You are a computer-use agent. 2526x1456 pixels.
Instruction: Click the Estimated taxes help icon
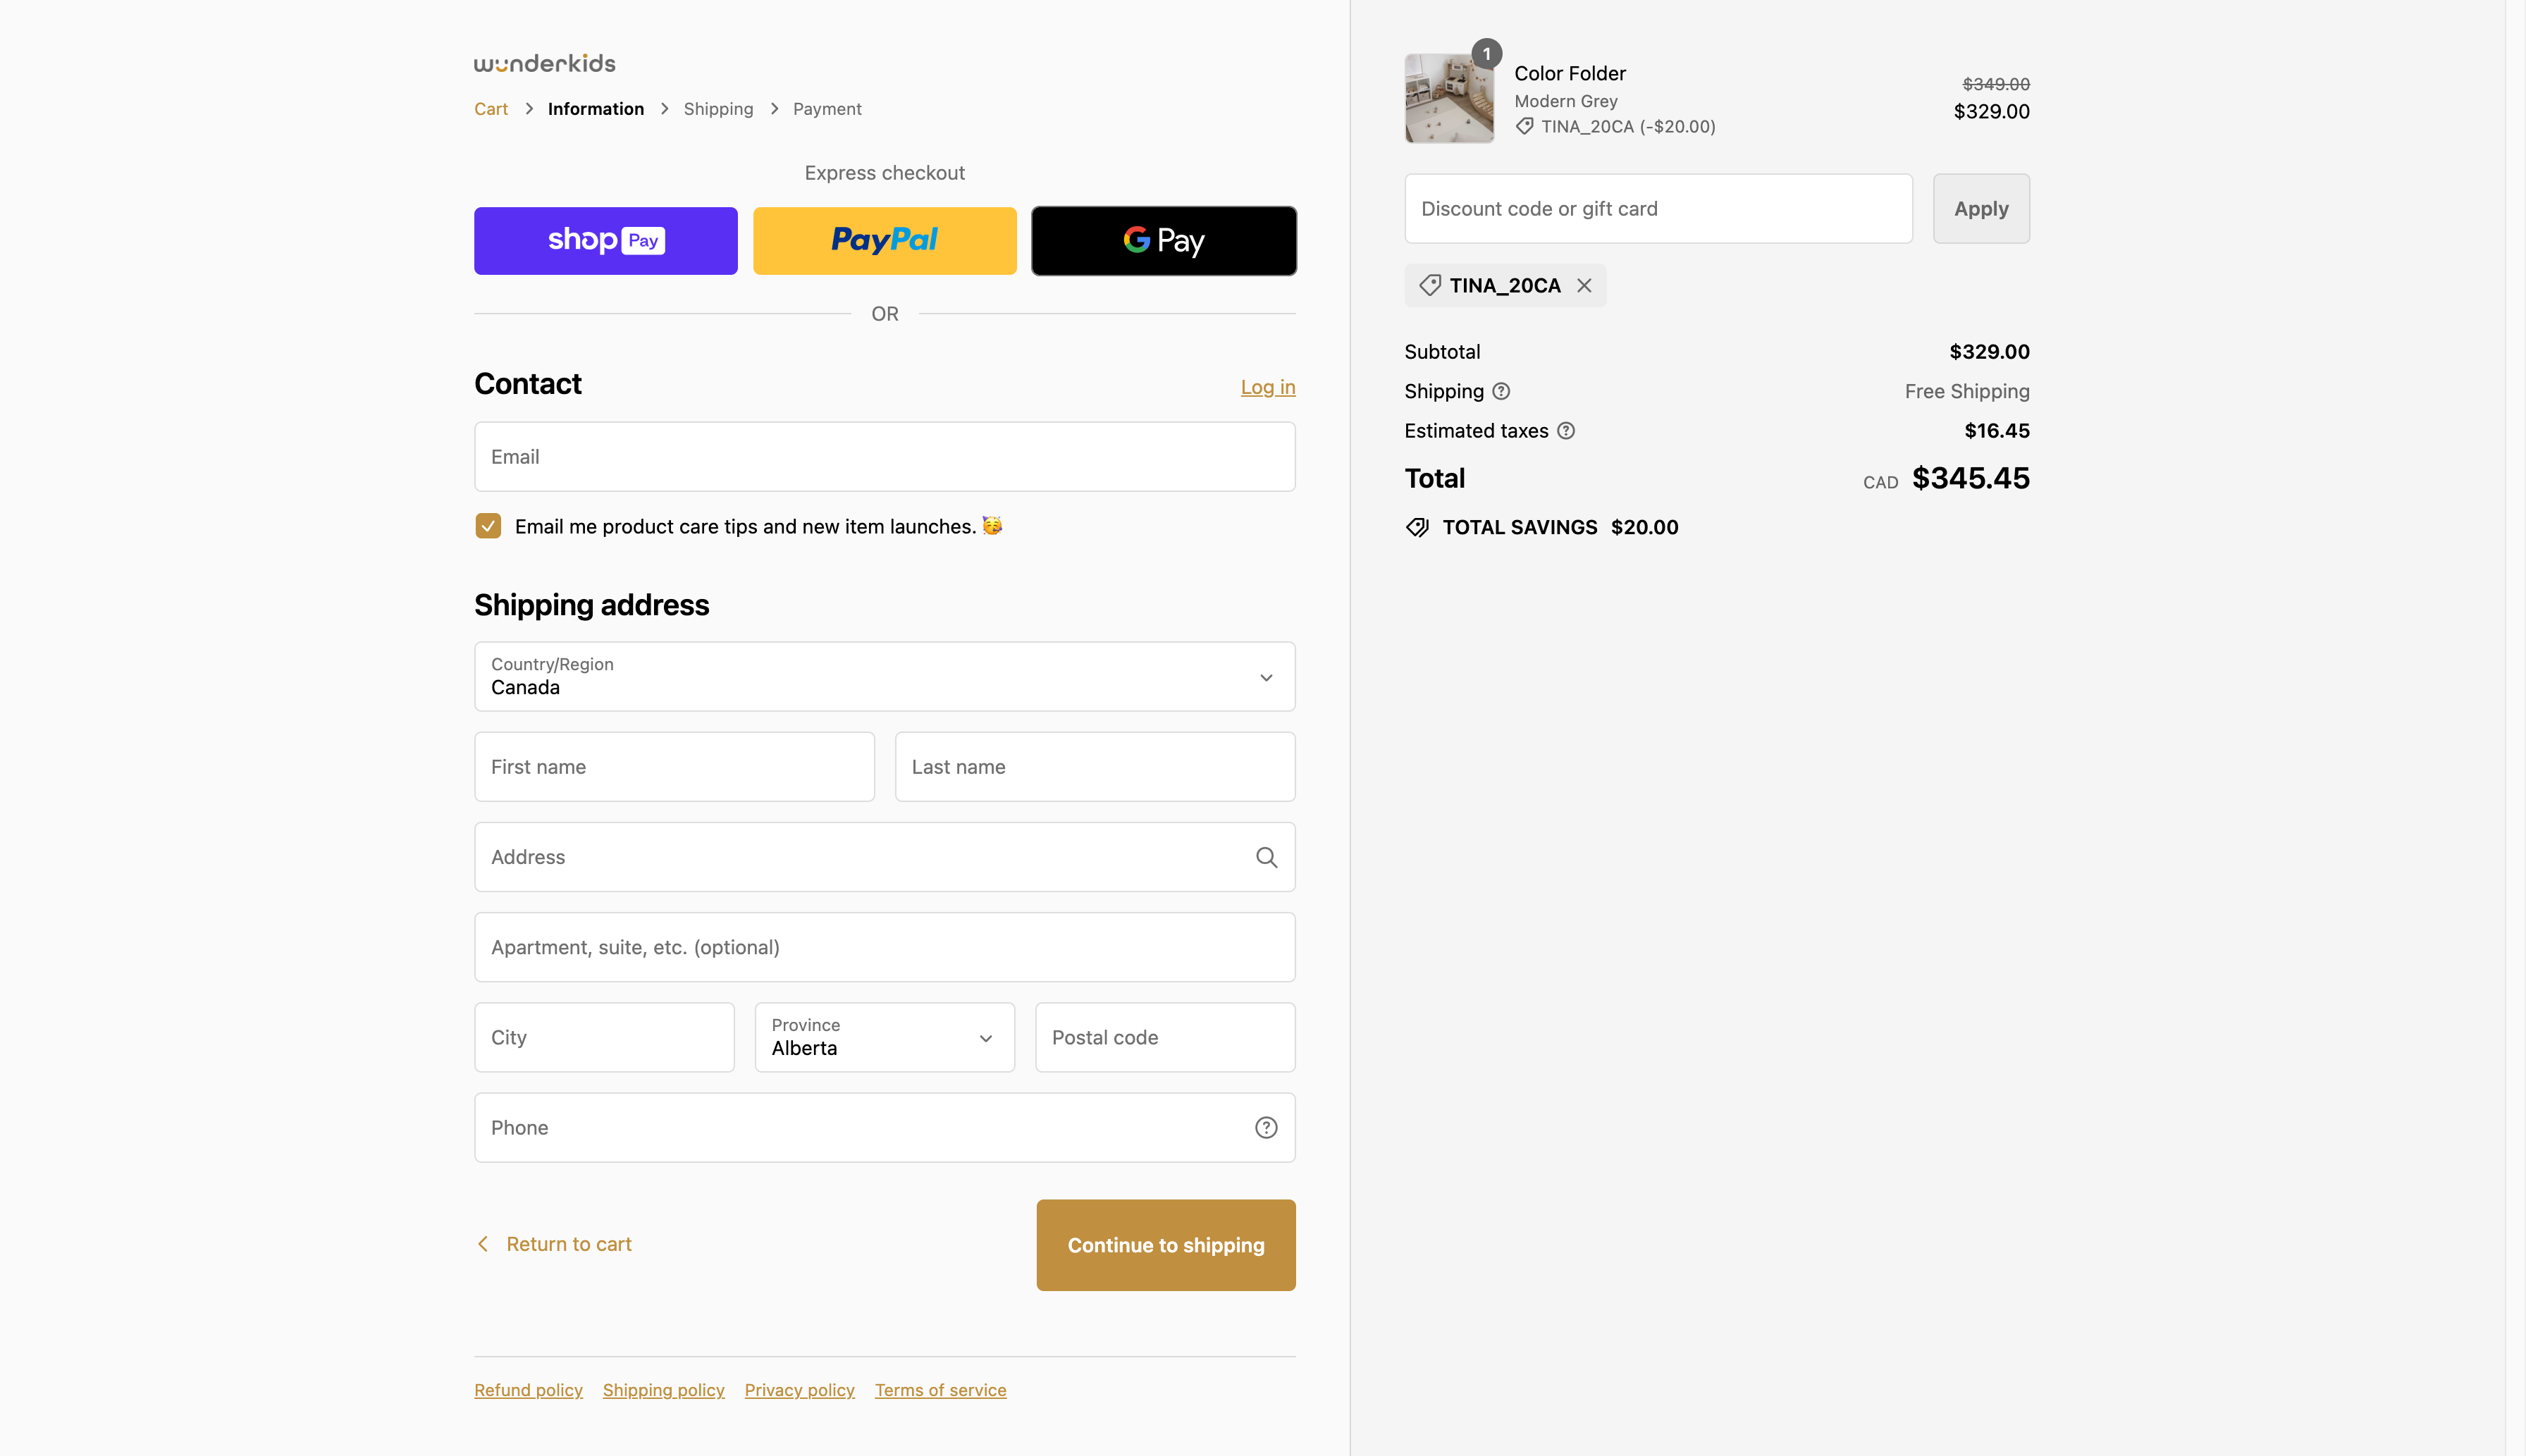pos(1566,431)
